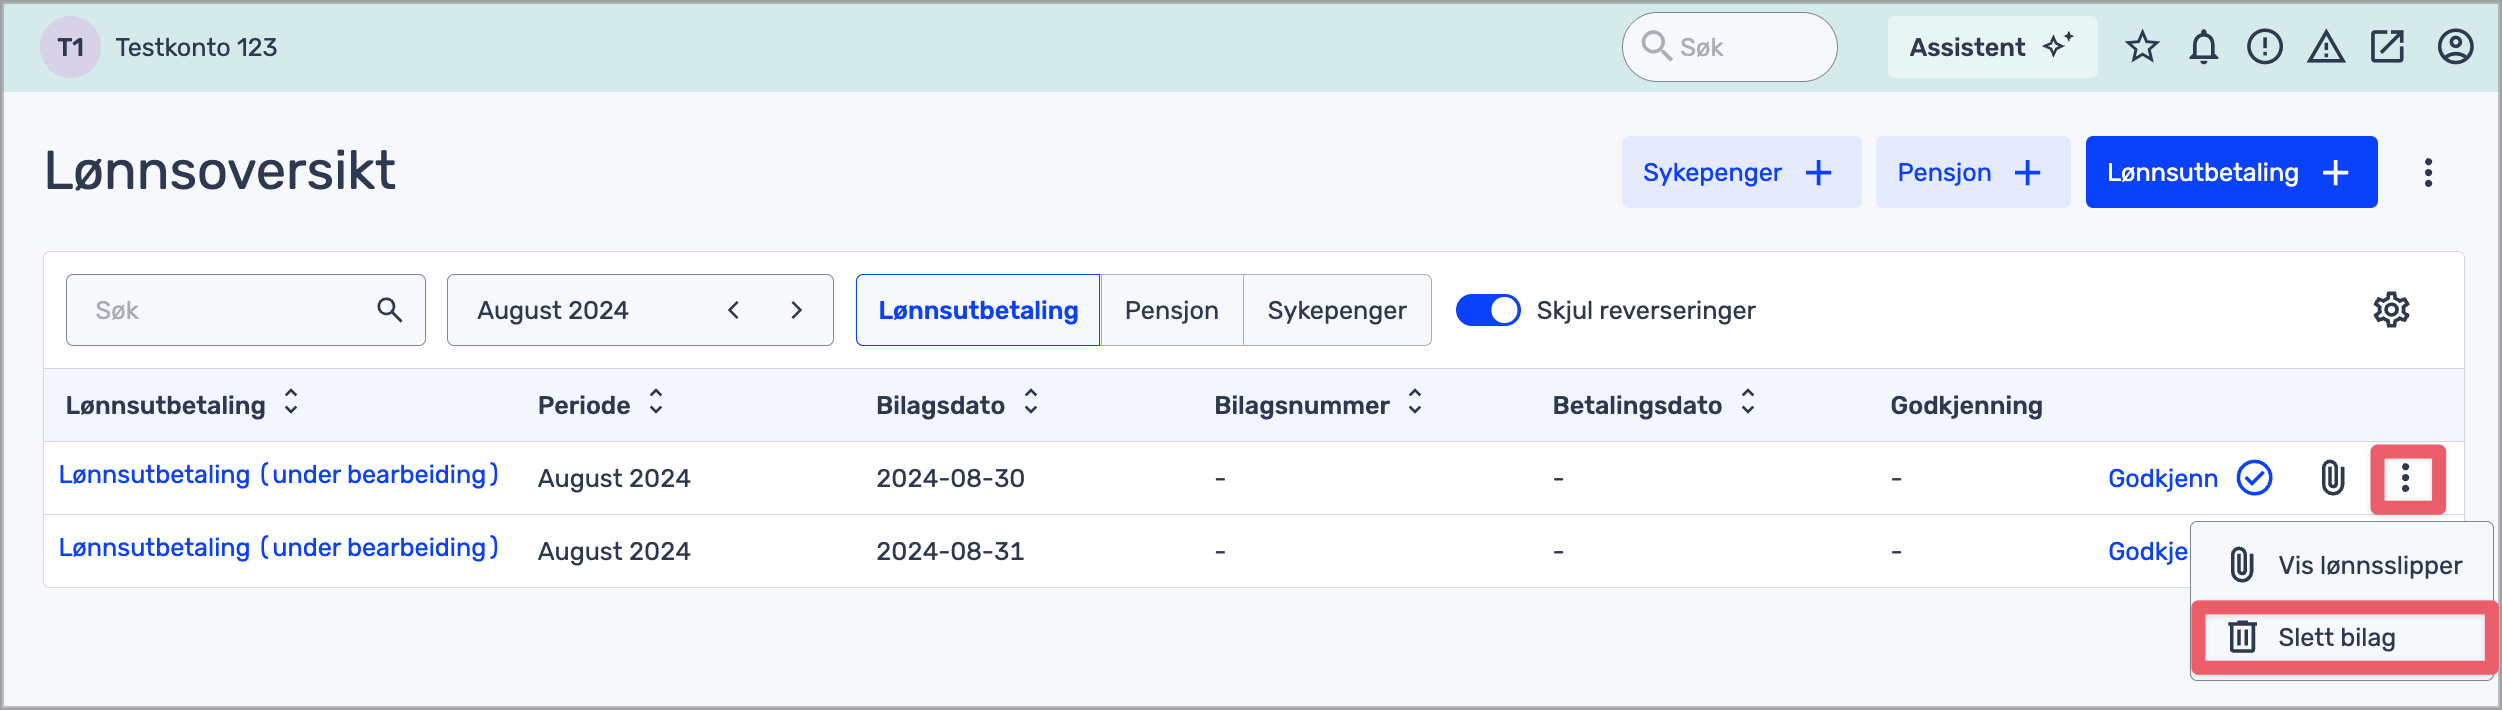This screenshot has height=710, width=2502.
Task: Select Slett bilag from the context menu
Action: click(2336, 637)
